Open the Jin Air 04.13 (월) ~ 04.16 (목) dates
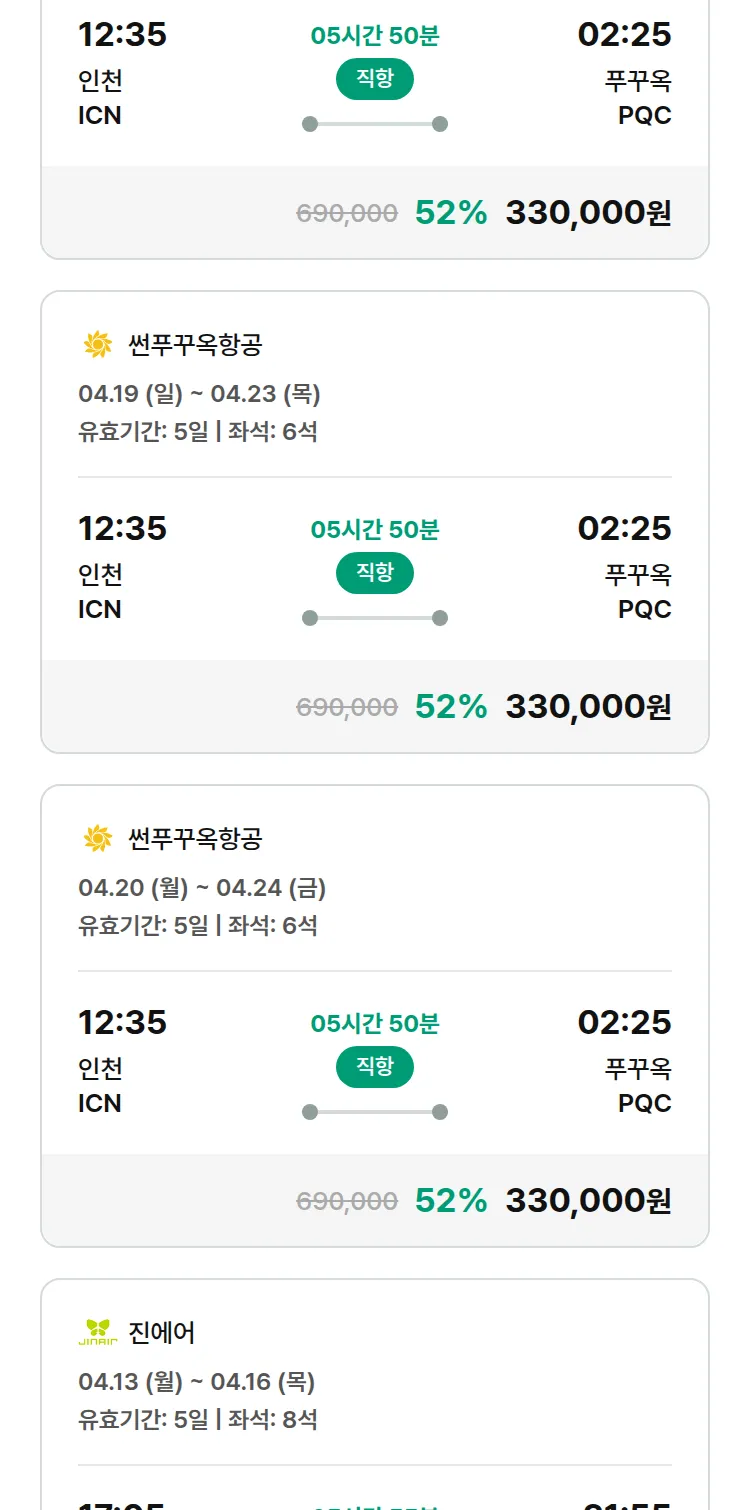Screen dimensions: 750x1510 pyautogui.click(x=196, y=1382)
